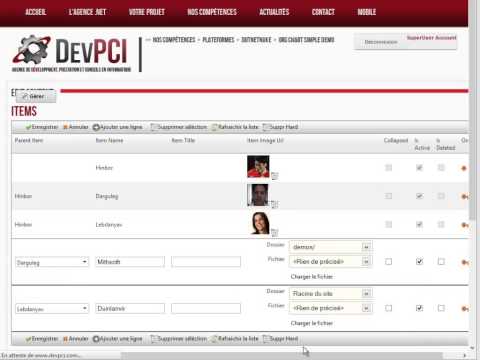Viewport: 480px width, 360px height.
Task: Open L'Agence .NET menu
Action: pos(87,12)
